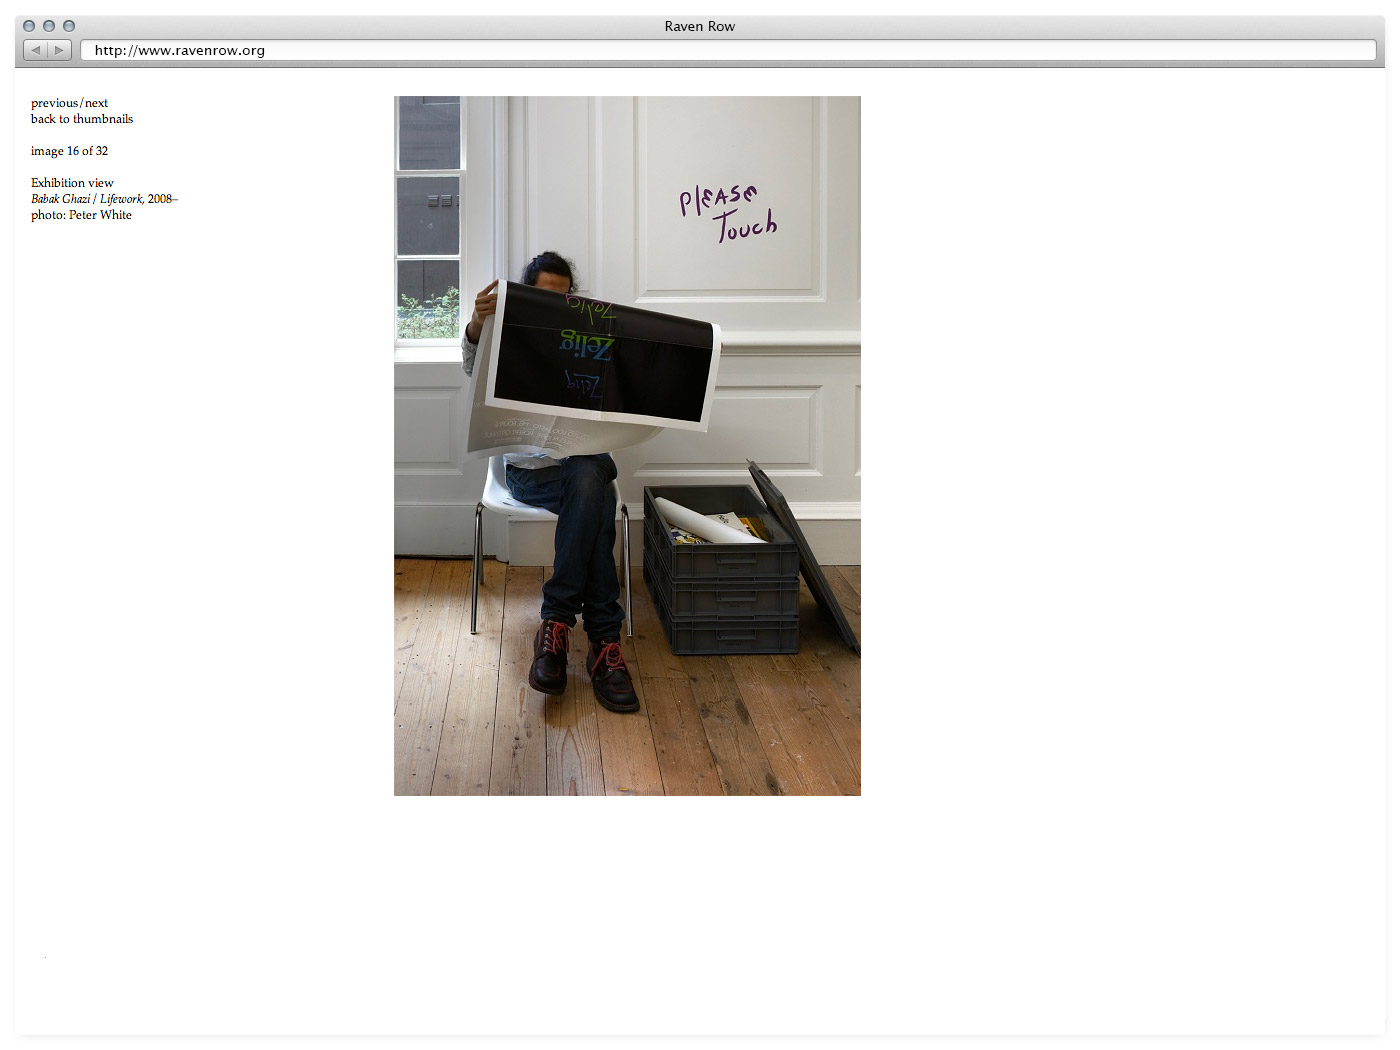Click the 'Raven Row' window title

pyautogui.click(x=699, y=26)
